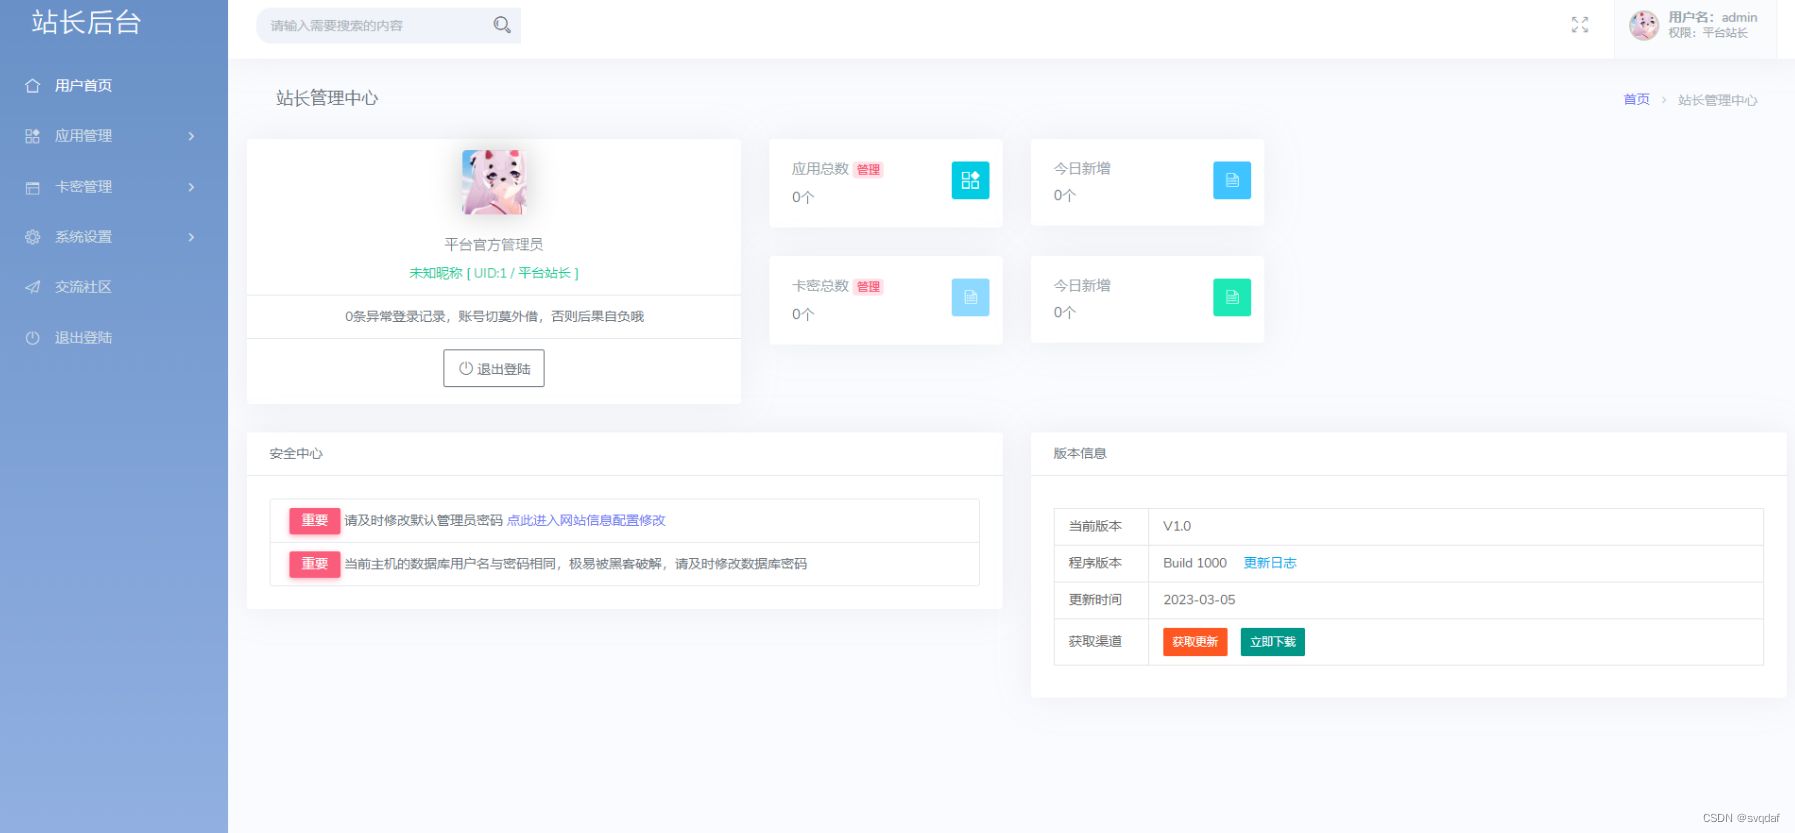
Task: Click the 重要 badge on database warning row
Action: (315, 564)
